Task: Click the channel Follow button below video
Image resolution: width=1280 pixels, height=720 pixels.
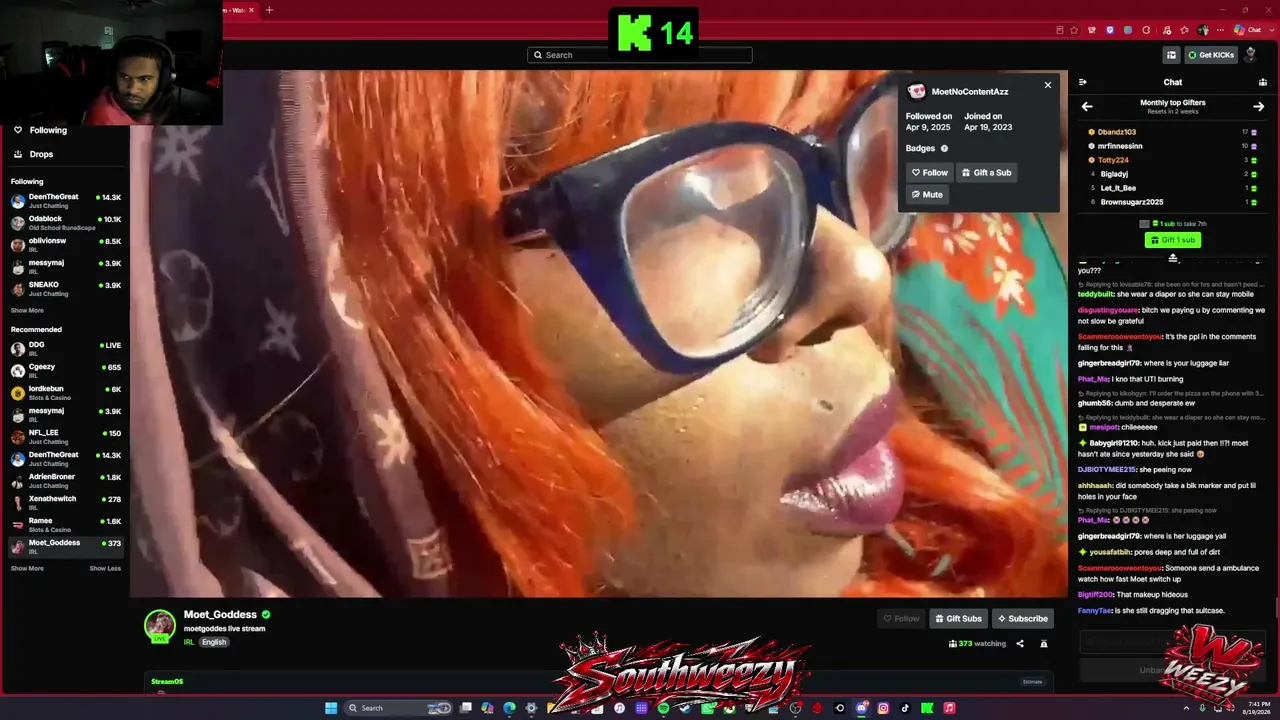Action: [901, 619]
